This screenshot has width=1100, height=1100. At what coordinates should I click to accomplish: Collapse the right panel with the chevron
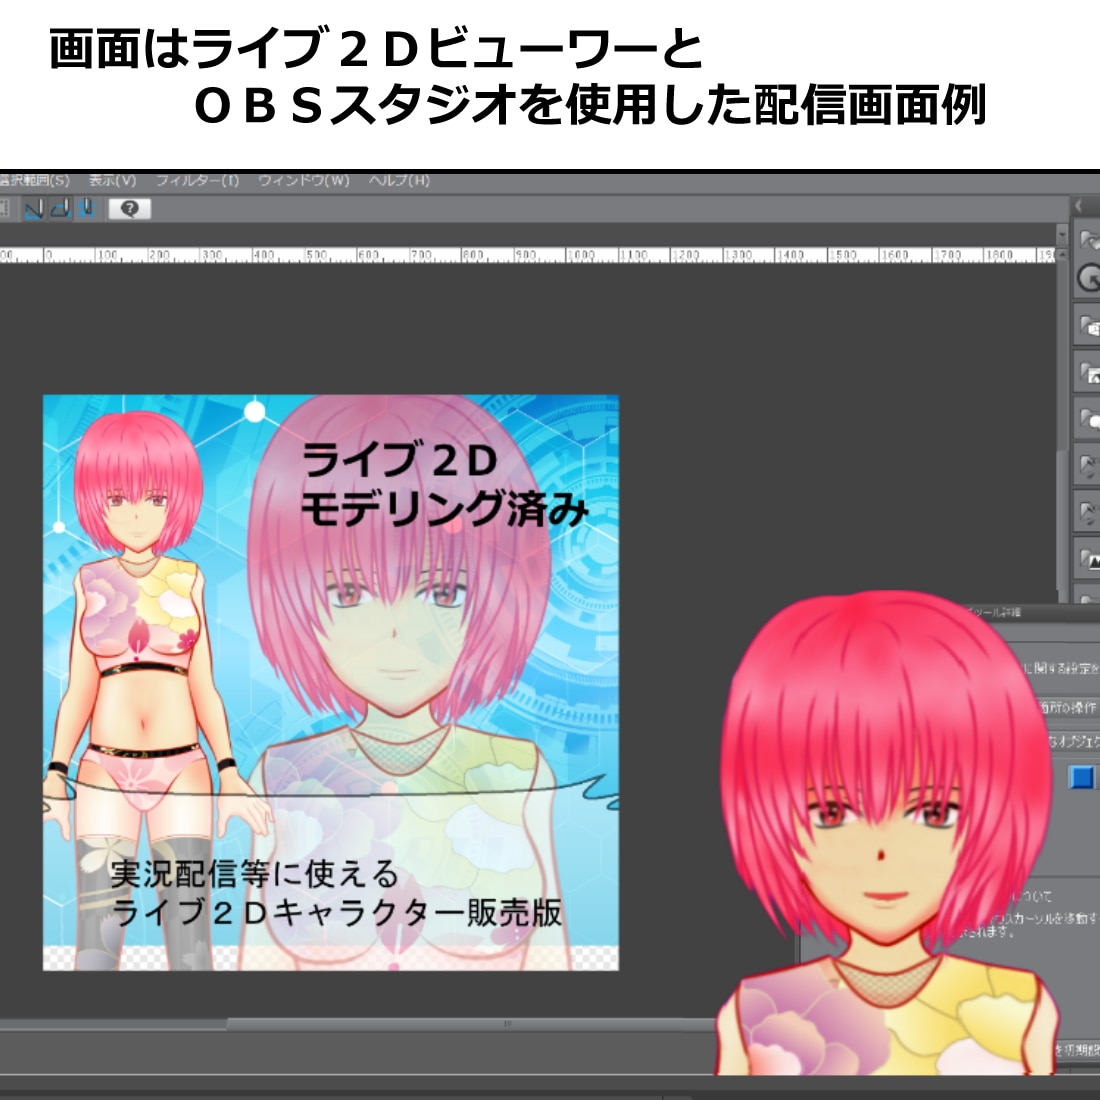pos(1079,206)
